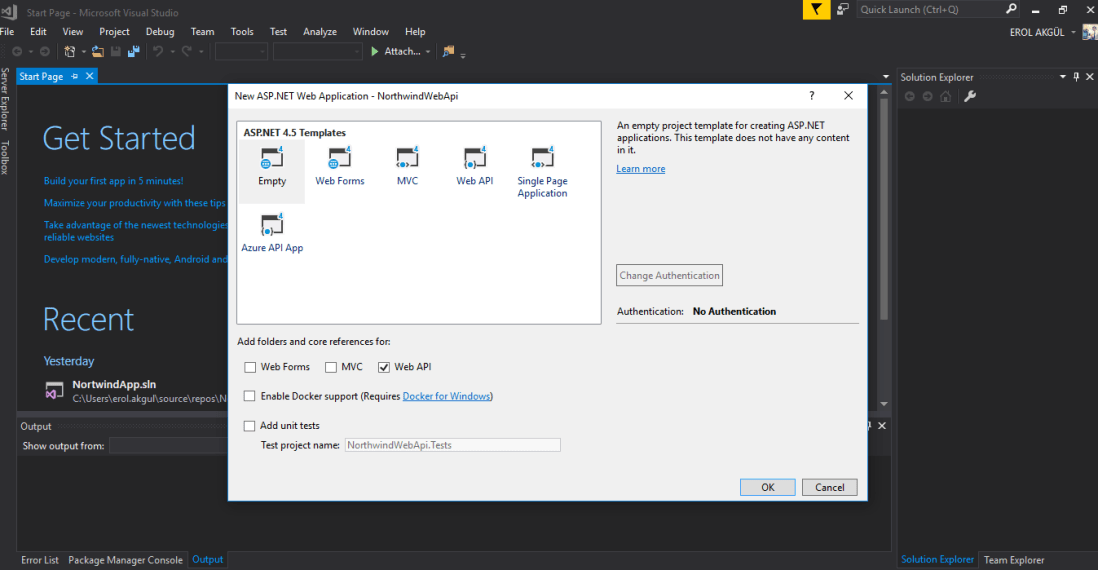Select the Empty project template icon
The image size is (1098, 570).
click(271, 159)
